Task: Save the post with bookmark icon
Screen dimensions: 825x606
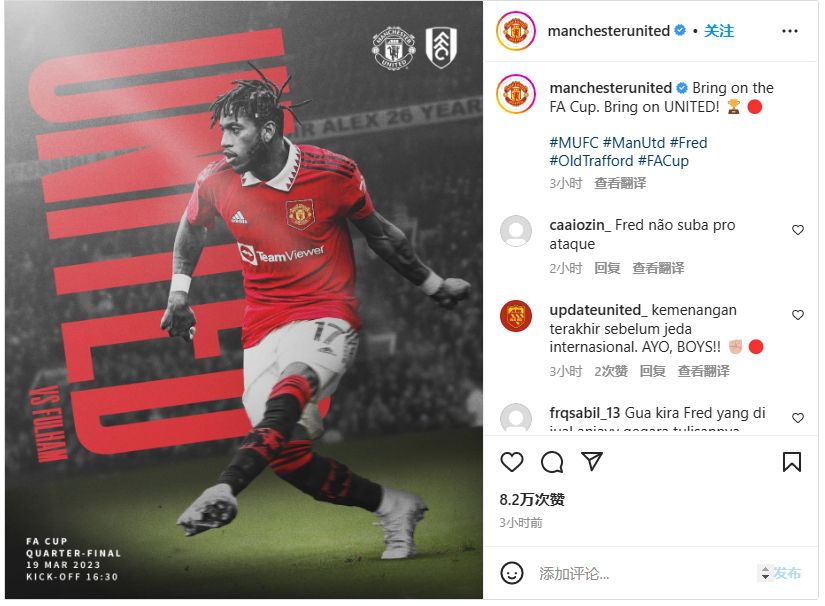Action: 791,462
